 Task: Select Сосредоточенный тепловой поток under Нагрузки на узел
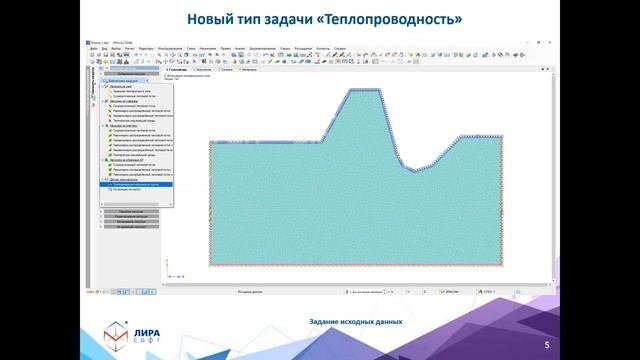[134, 96]
